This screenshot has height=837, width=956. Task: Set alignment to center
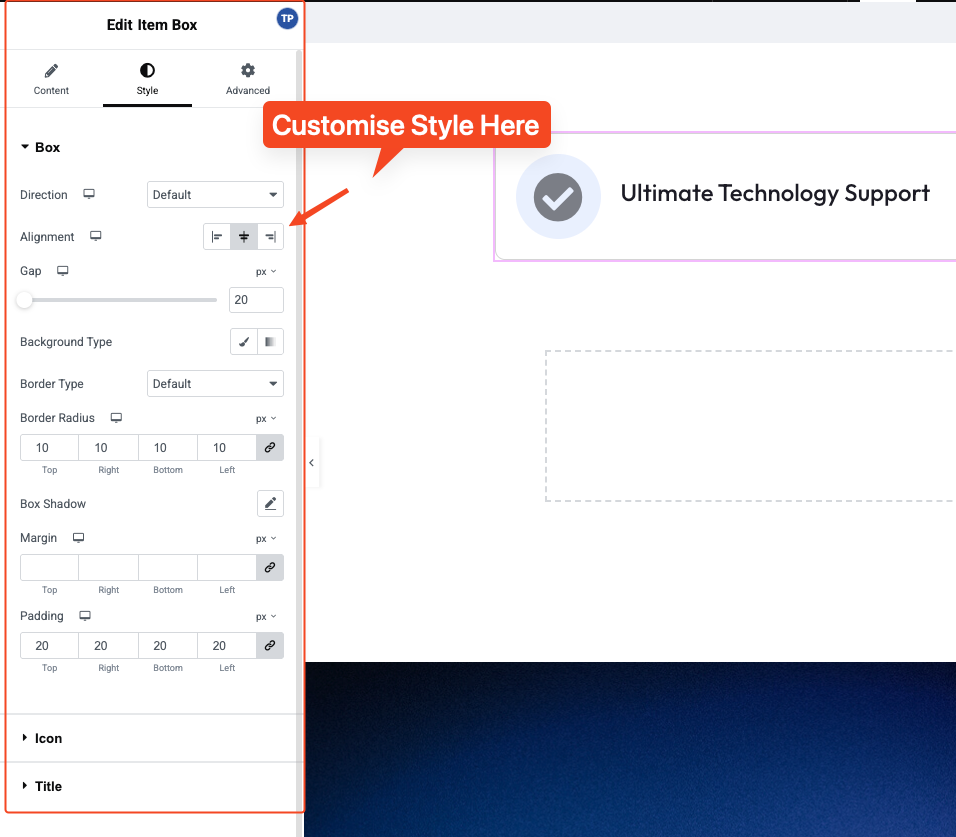click(x=244, y=237)
